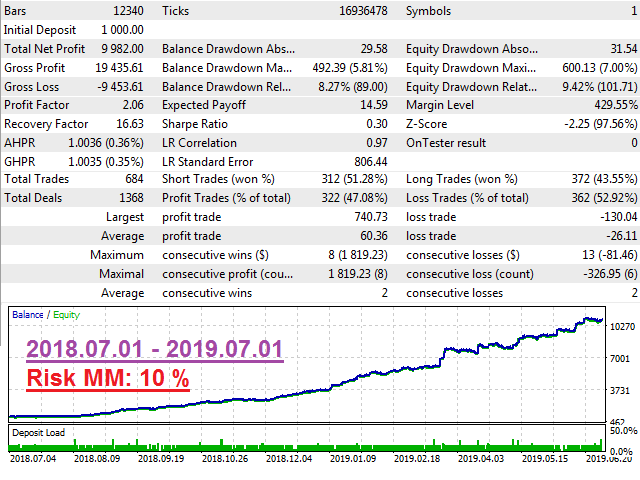640x480 pixels.
Task: Click the 10270 balance axis label
Action: 621,327
